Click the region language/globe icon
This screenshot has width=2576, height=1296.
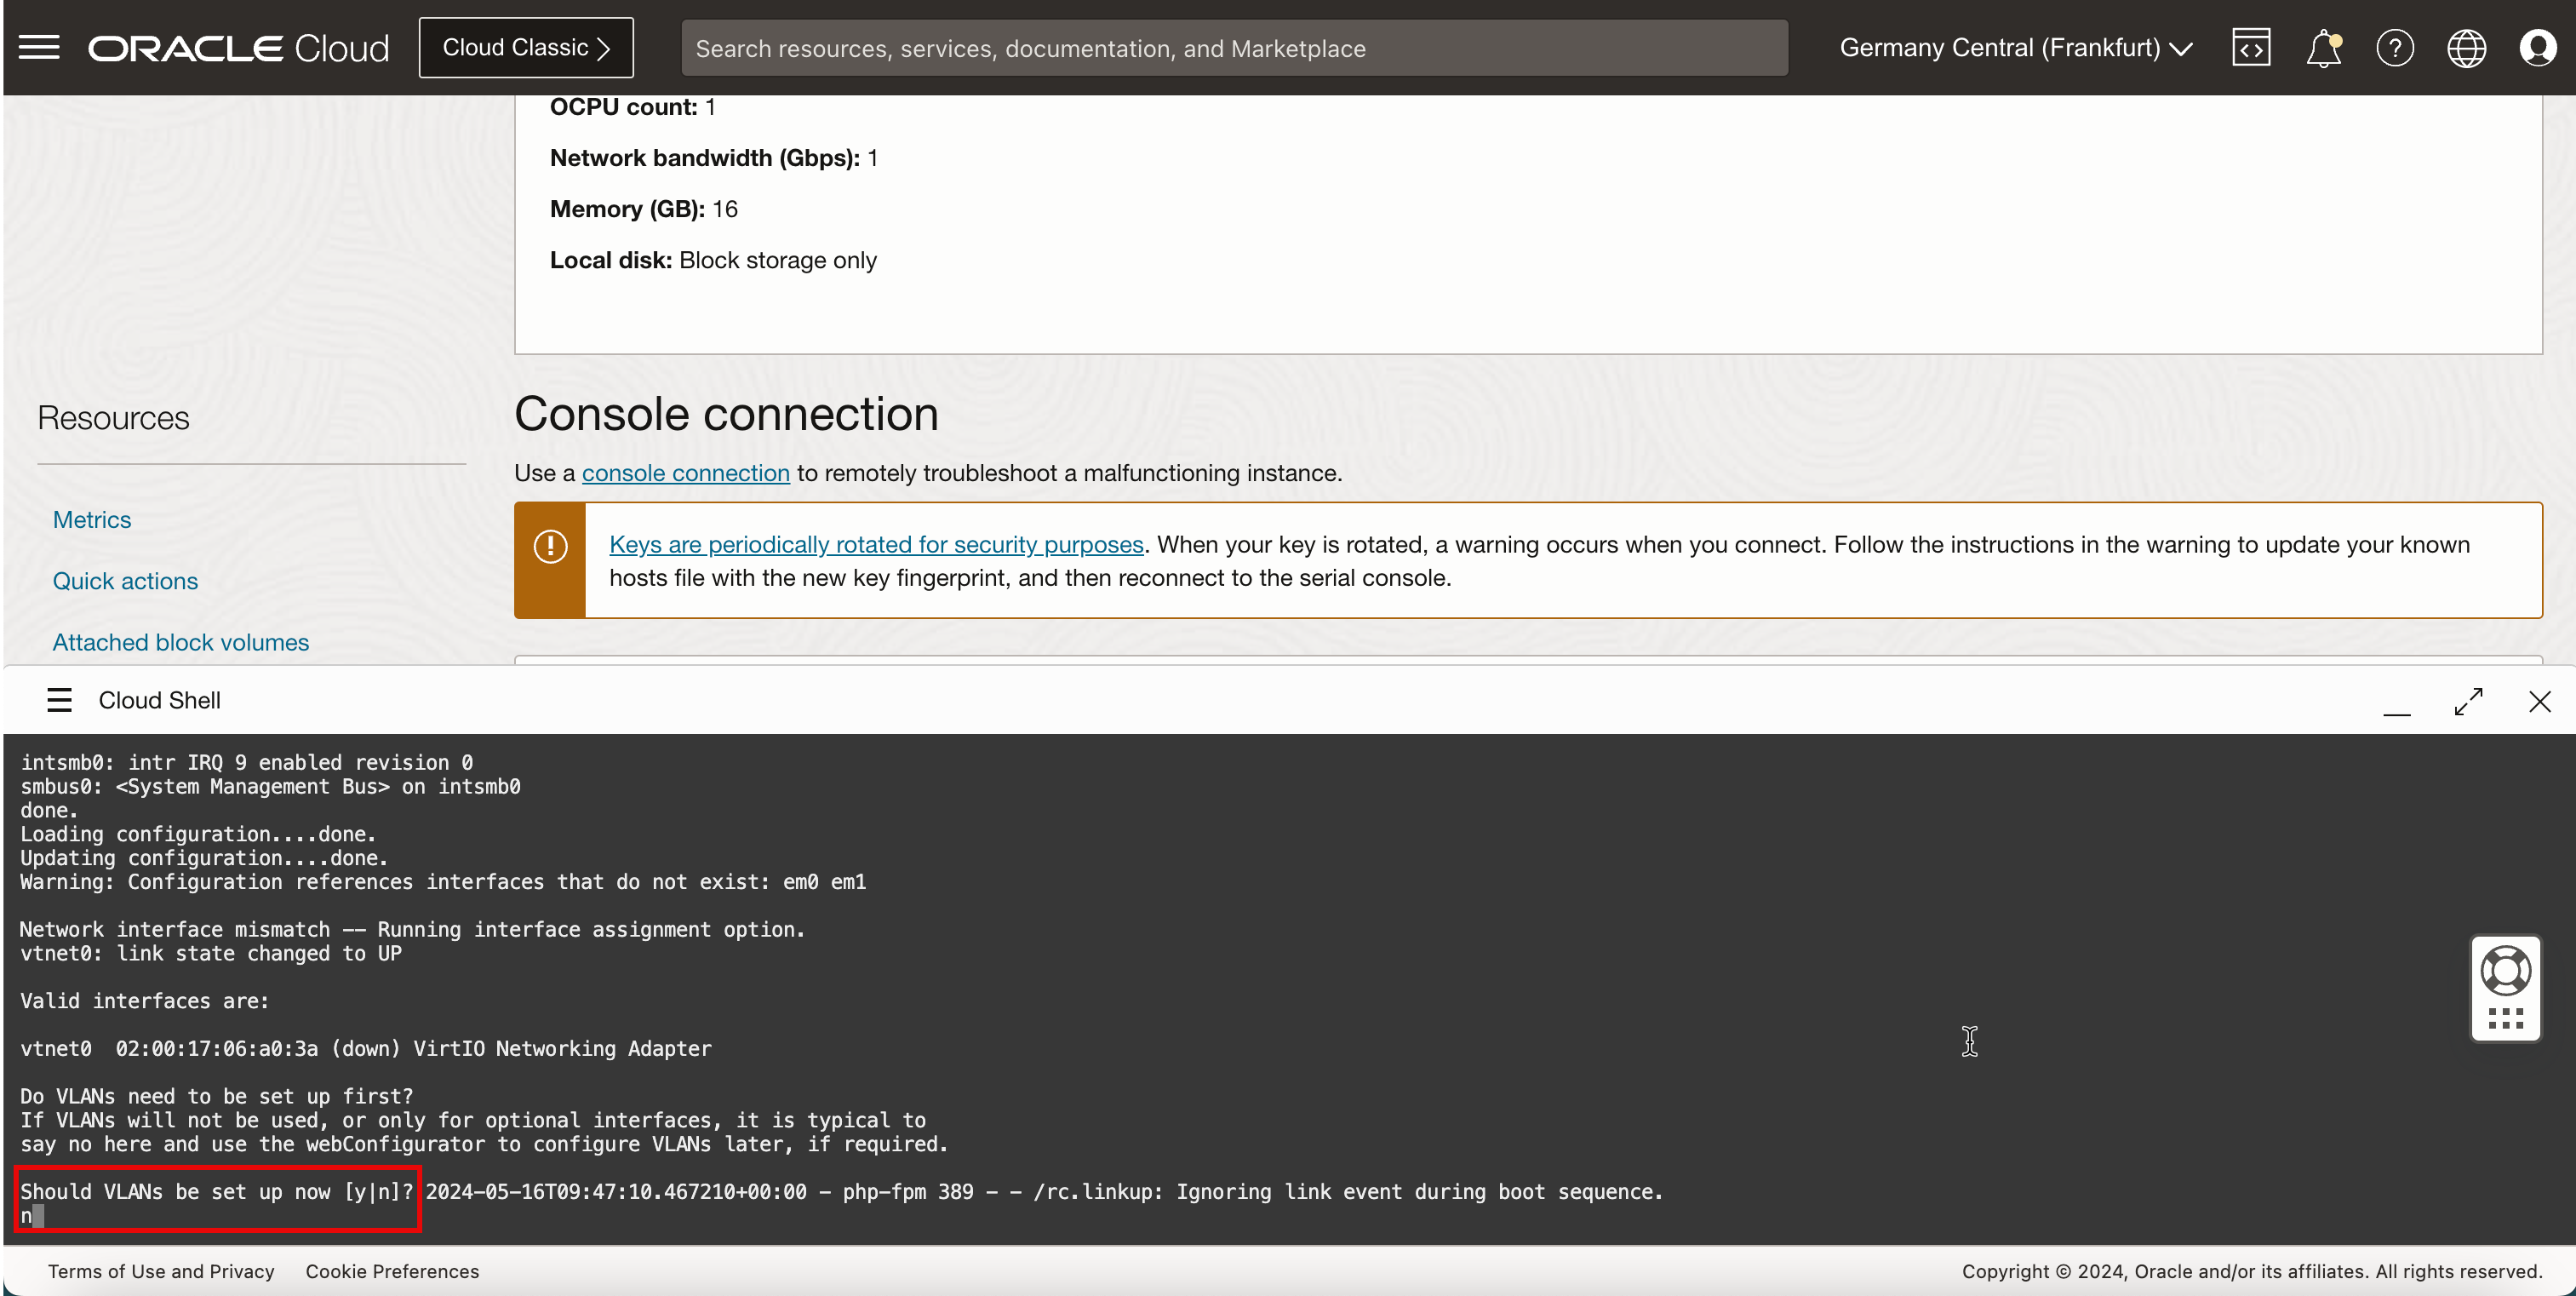click(x=2467, y=48)
